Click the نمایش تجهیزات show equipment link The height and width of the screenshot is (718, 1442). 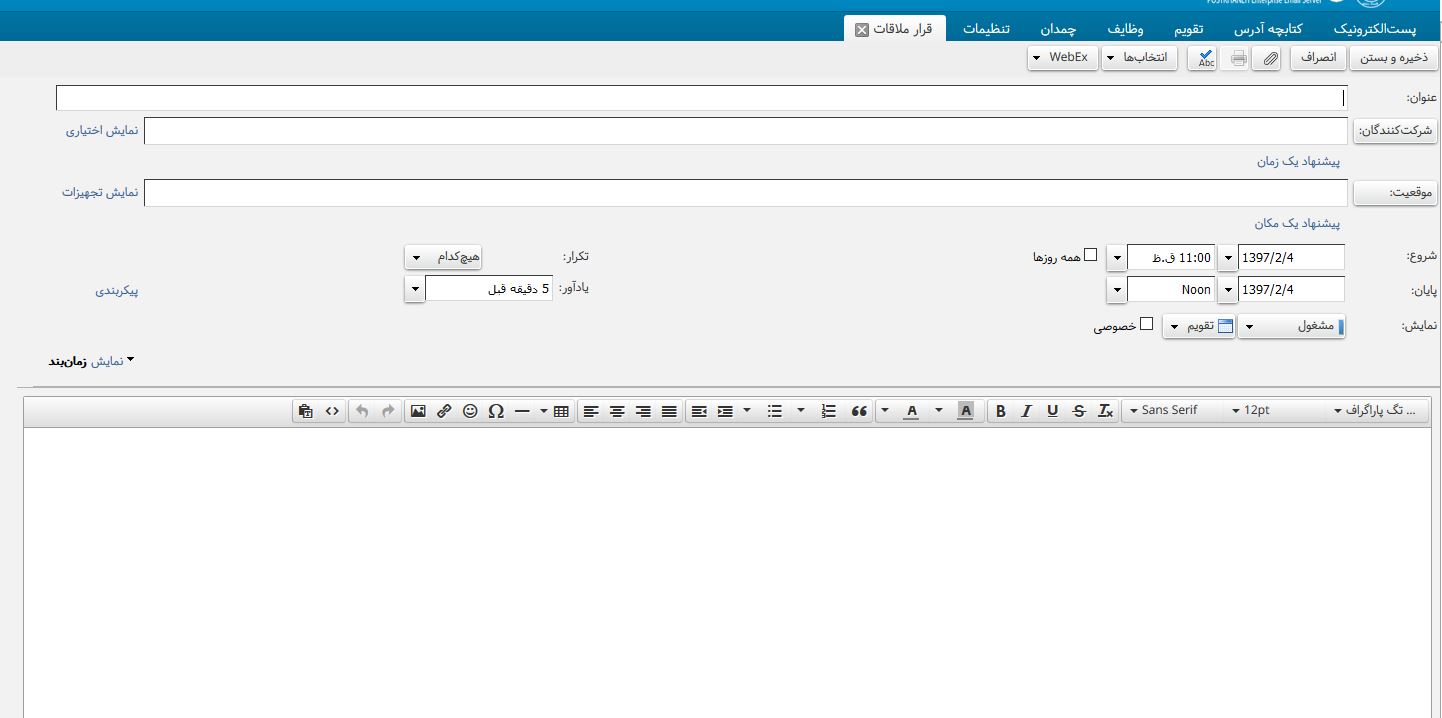point(100,192)
